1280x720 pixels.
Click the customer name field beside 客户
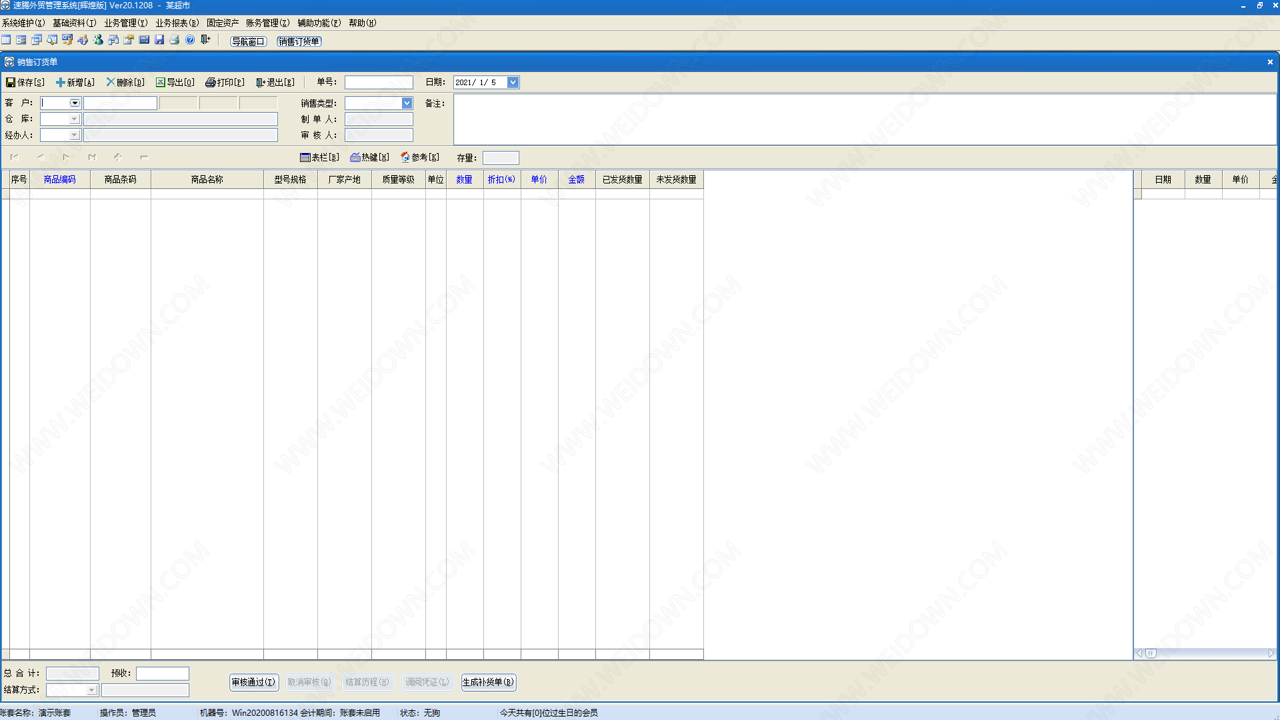point(120,103)
